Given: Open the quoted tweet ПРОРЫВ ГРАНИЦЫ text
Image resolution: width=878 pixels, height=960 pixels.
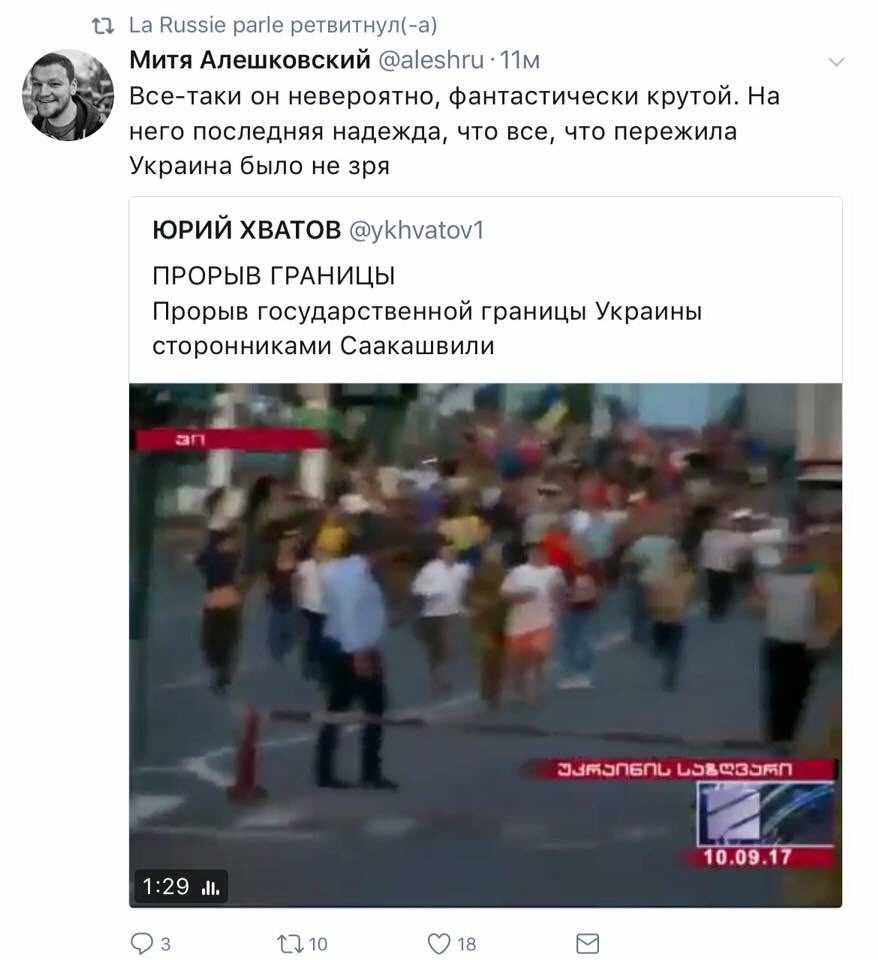Looking at the screenshot, I should tap(274, 276).
